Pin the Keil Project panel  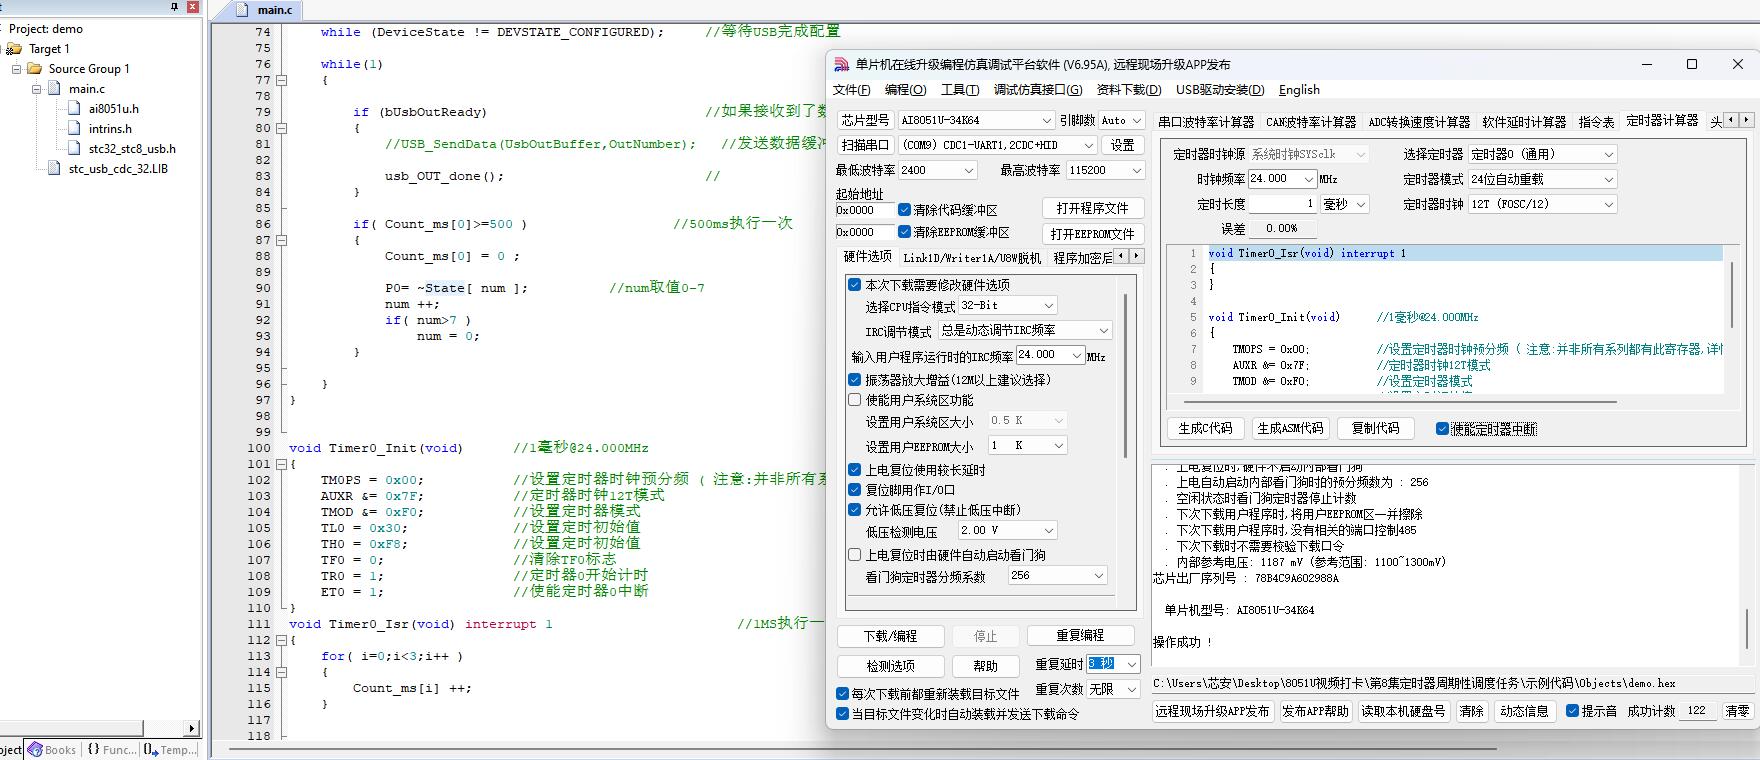(175, 7)
